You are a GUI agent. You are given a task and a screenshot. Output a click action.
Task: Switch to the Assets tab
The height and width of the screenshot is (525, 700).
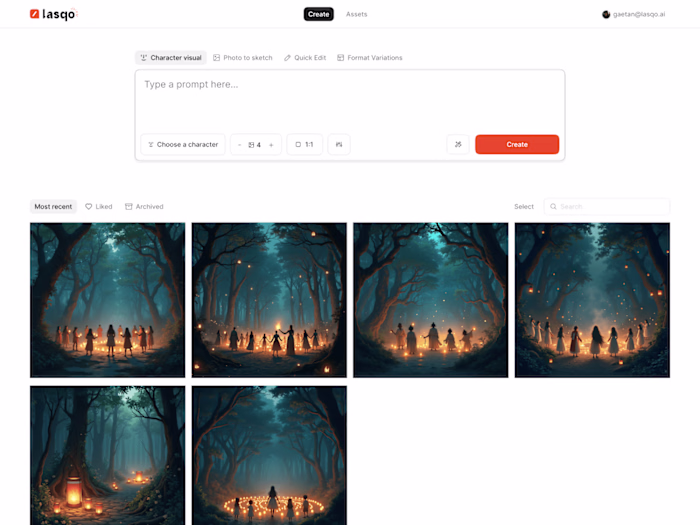(x=356, y=14)
